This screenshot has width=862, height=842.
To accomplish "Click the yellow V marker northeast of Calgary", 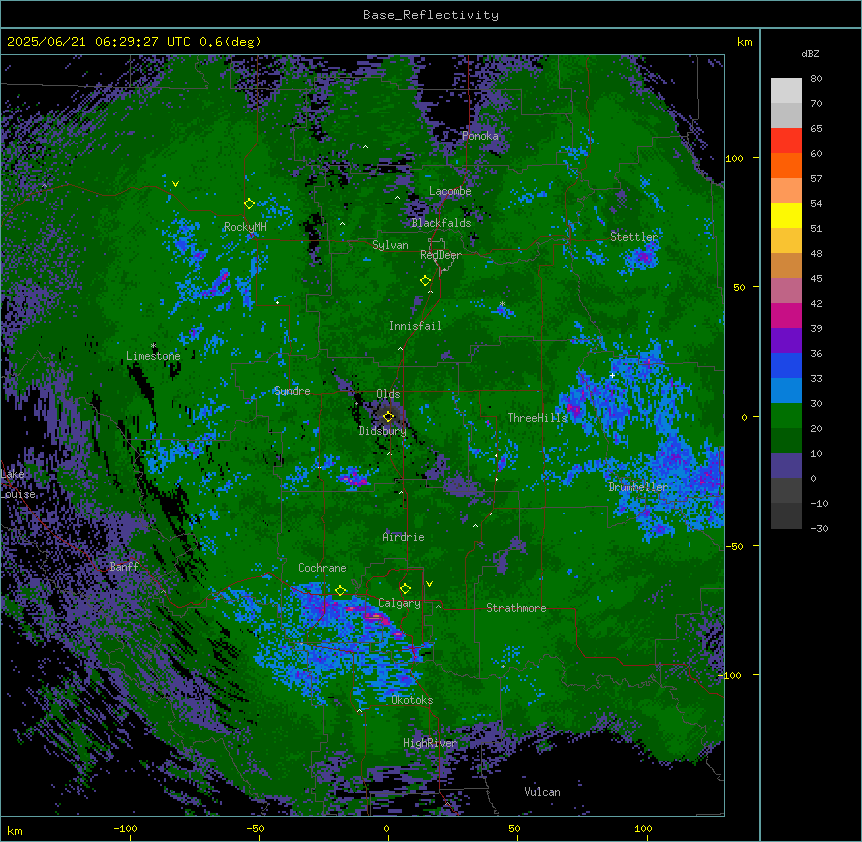I will (x=429, y=584).
